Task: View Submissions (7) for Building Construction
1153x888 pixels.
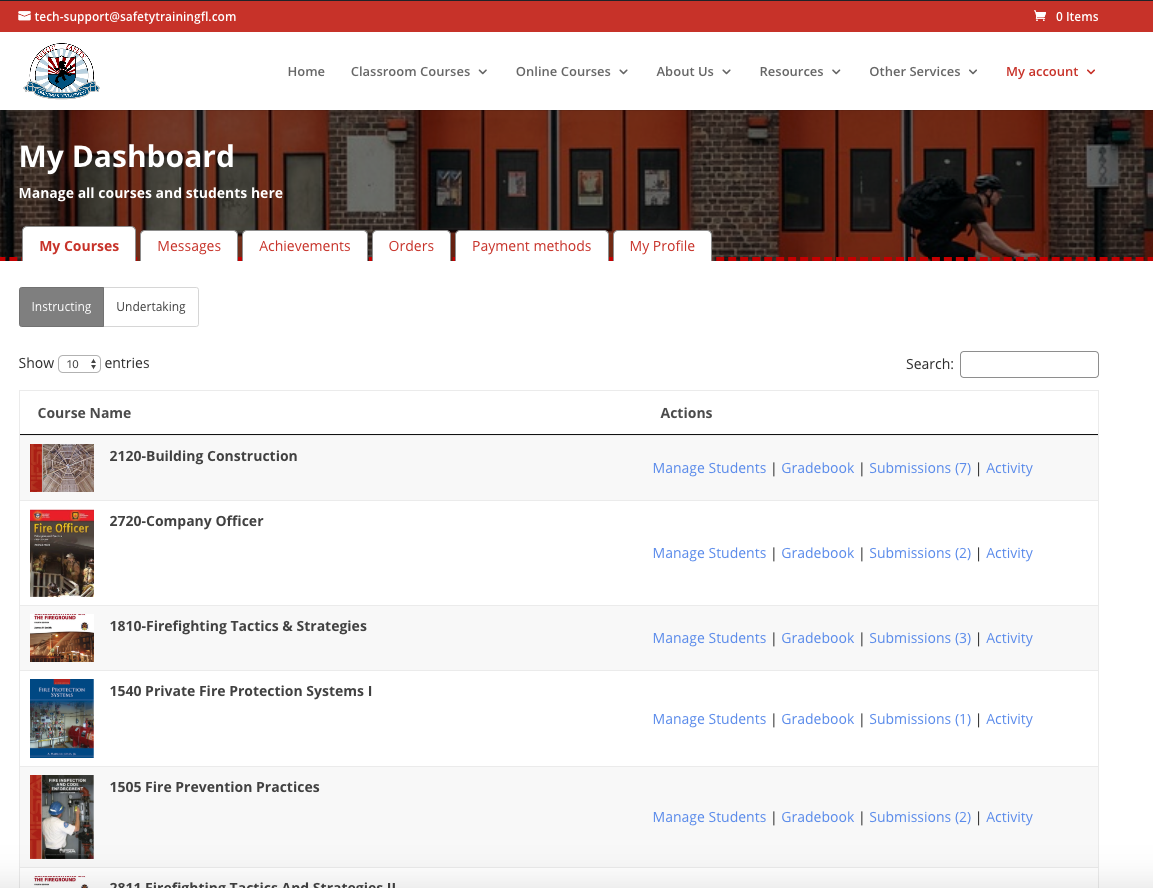Action: [920, 467]
